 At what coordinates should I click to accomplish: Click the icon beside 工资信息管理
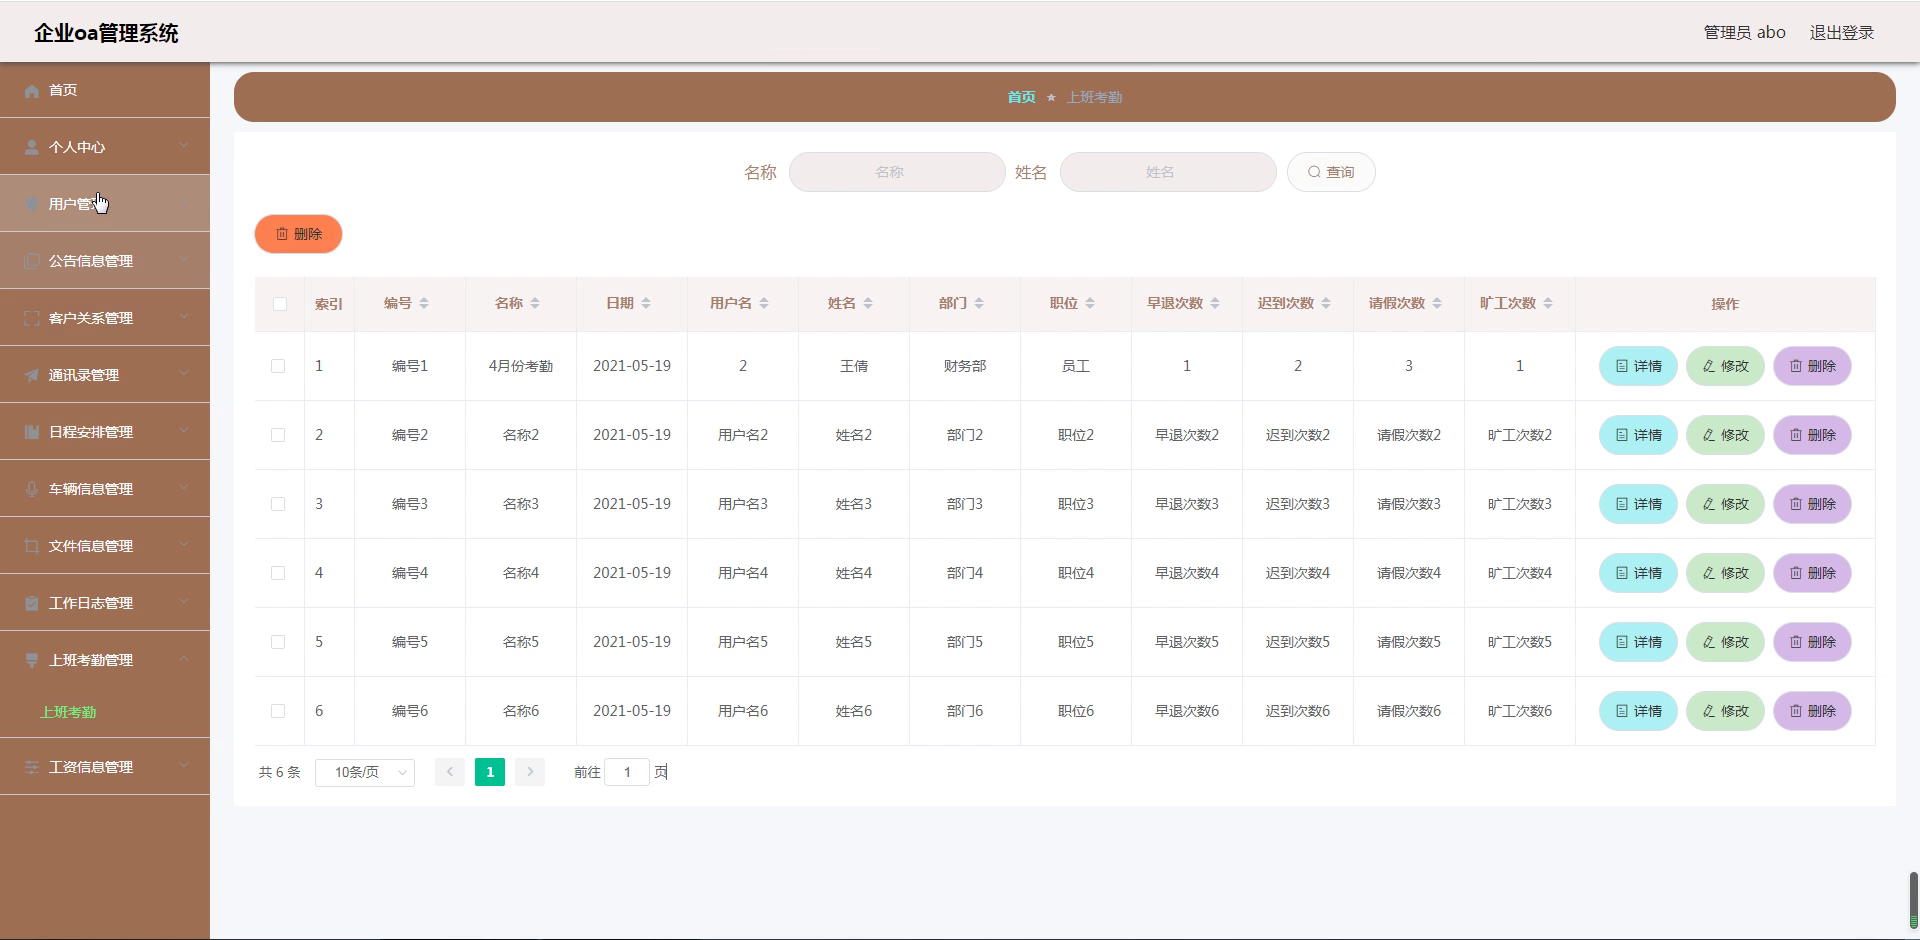pyautogui.click(x=31, y=767)
